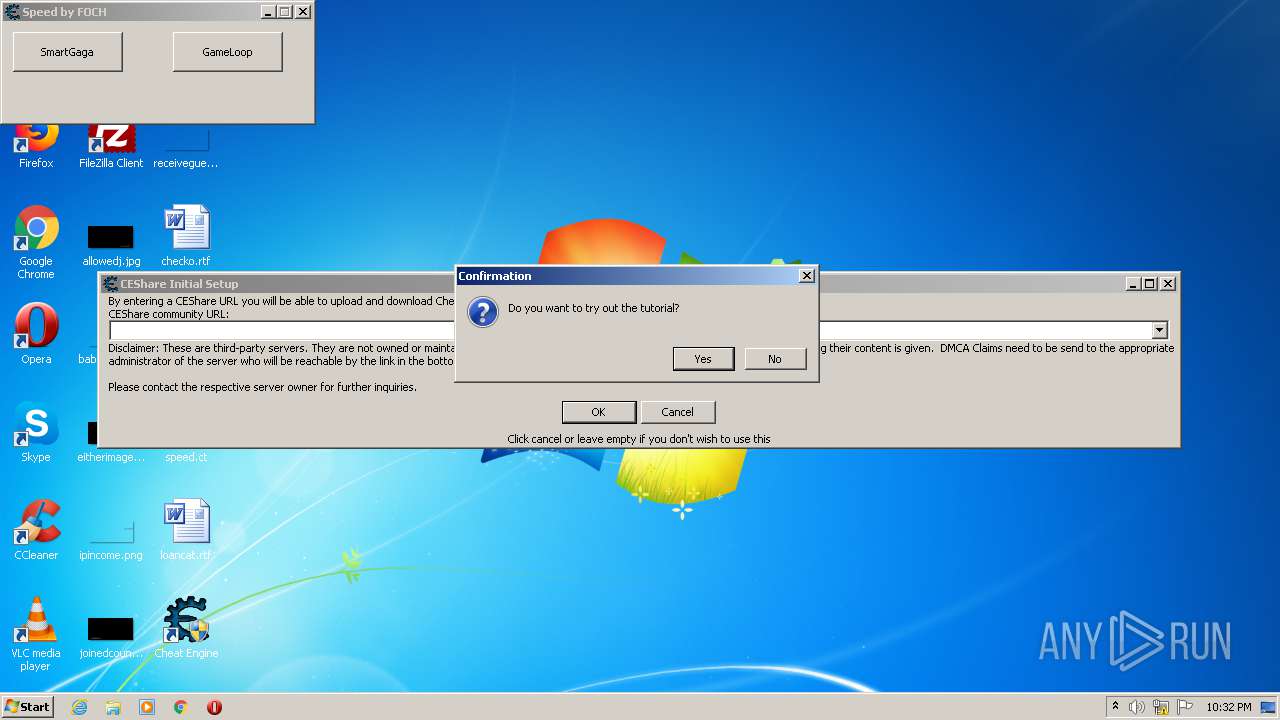Select the joinedcoun... file icon
This screenshot has height=720, width=1280.
(x=111, y=636)
